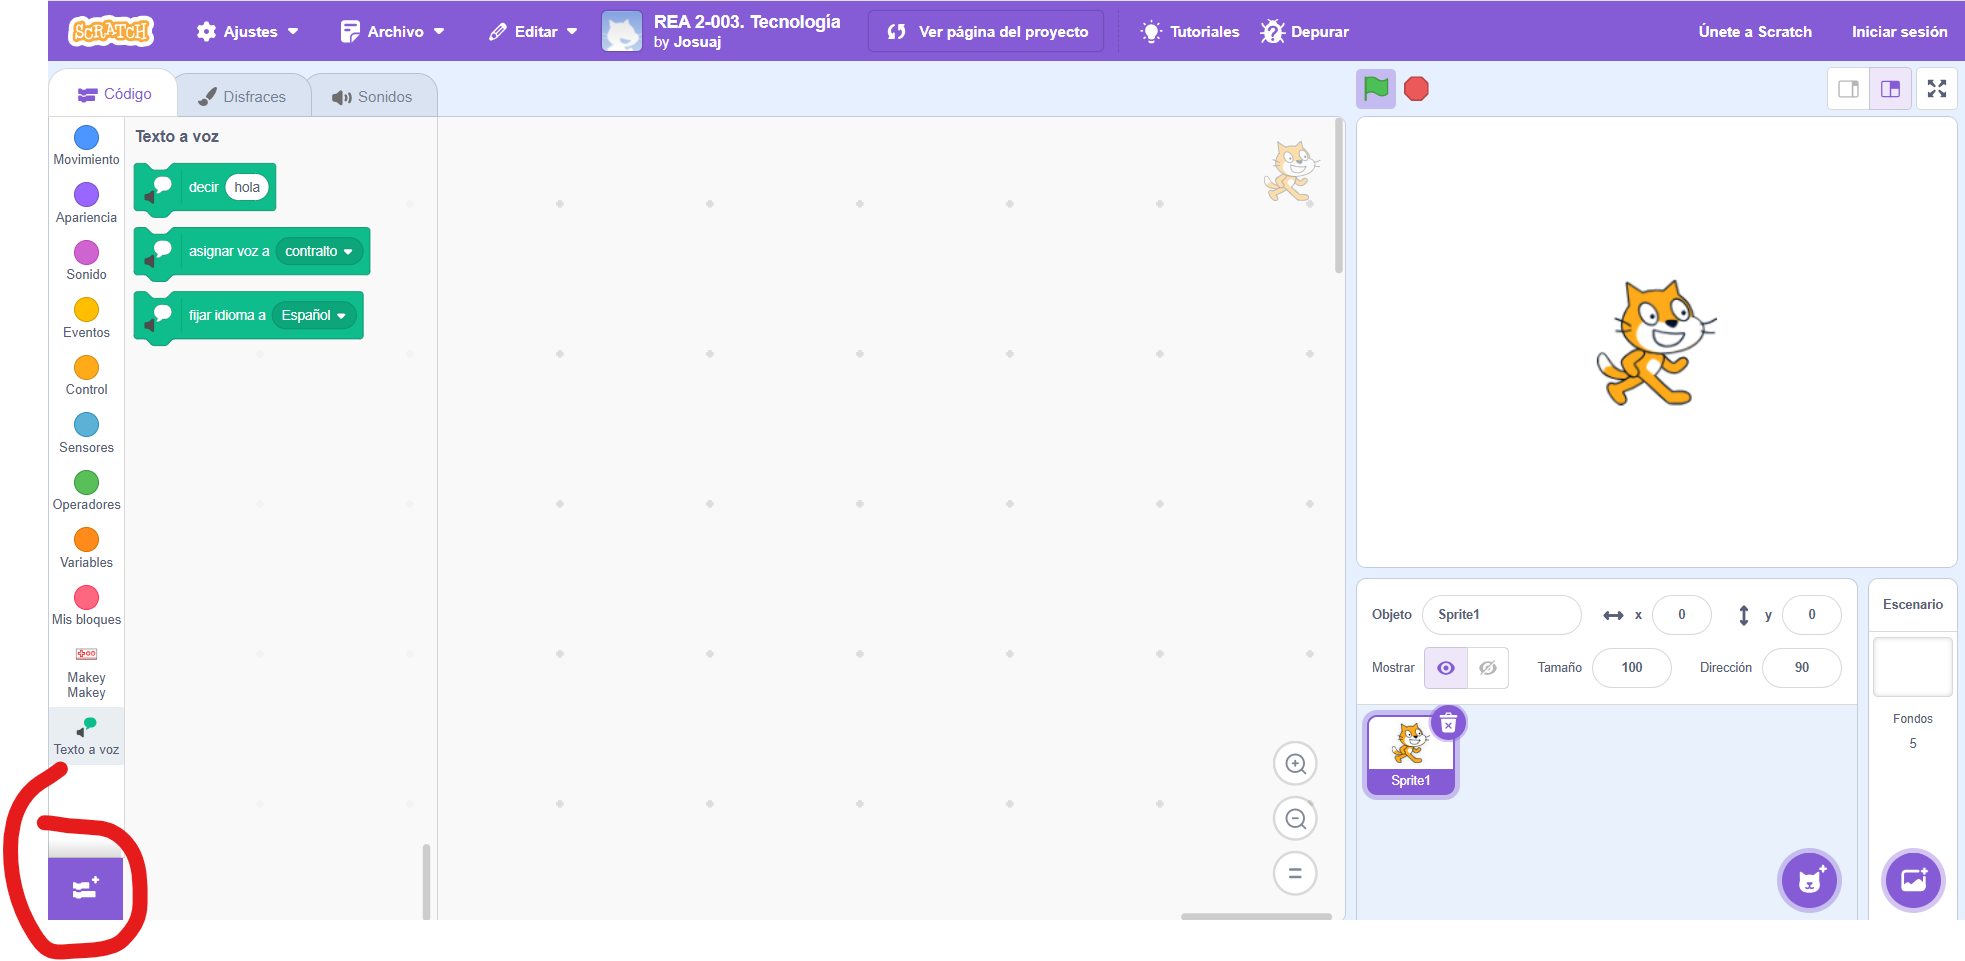This screenshot has width=1965, height=961.
Task: Open the Add Extension button
Action: click(x=85, y=888)
